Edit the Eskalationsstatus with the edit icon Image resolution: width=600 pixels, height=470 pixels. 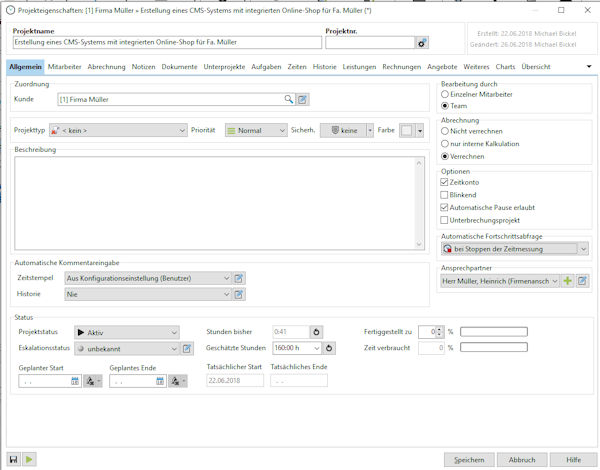[x=186, y=348]
